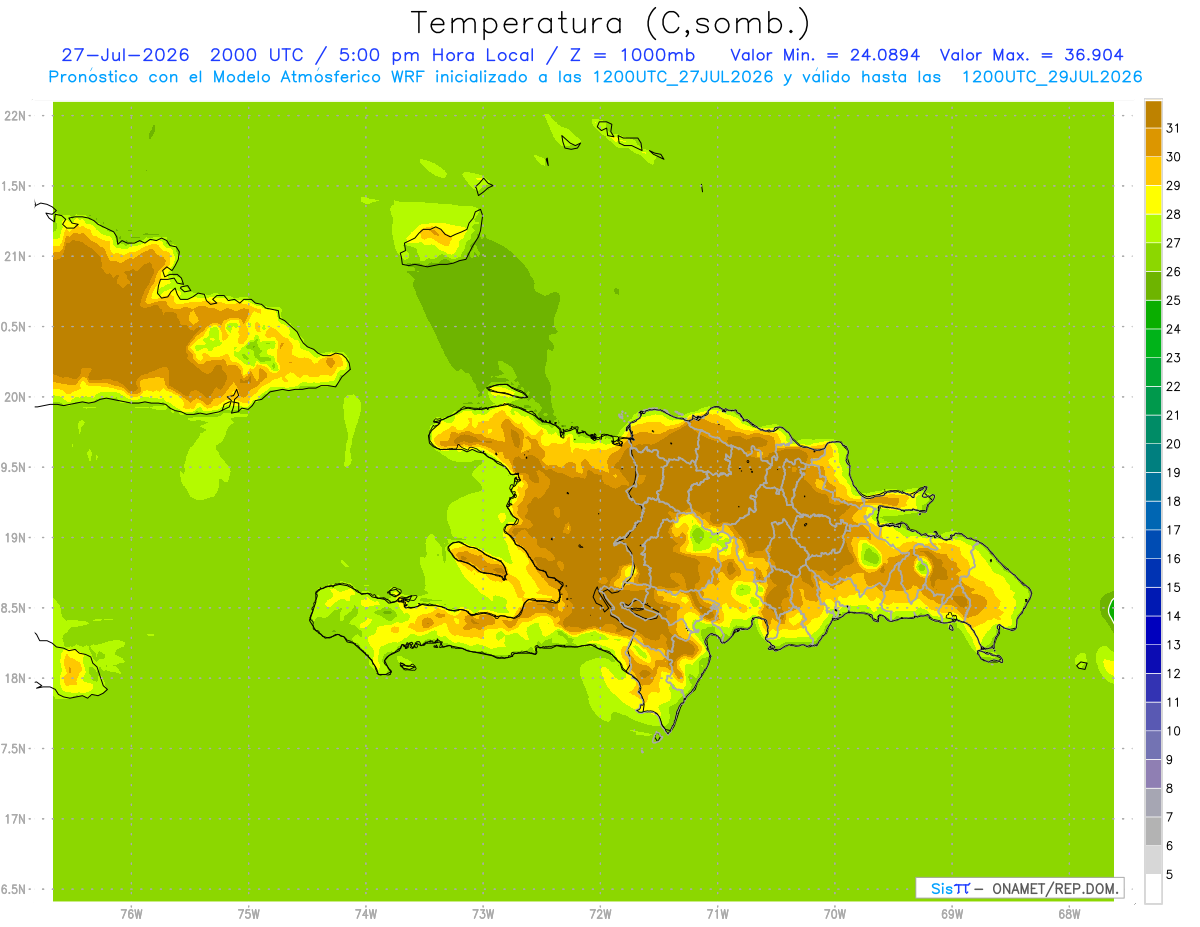Click the "Valor Max. = 36.904" value
The width and height of the screenshot is (1200, 927).
pos(1032,55)
